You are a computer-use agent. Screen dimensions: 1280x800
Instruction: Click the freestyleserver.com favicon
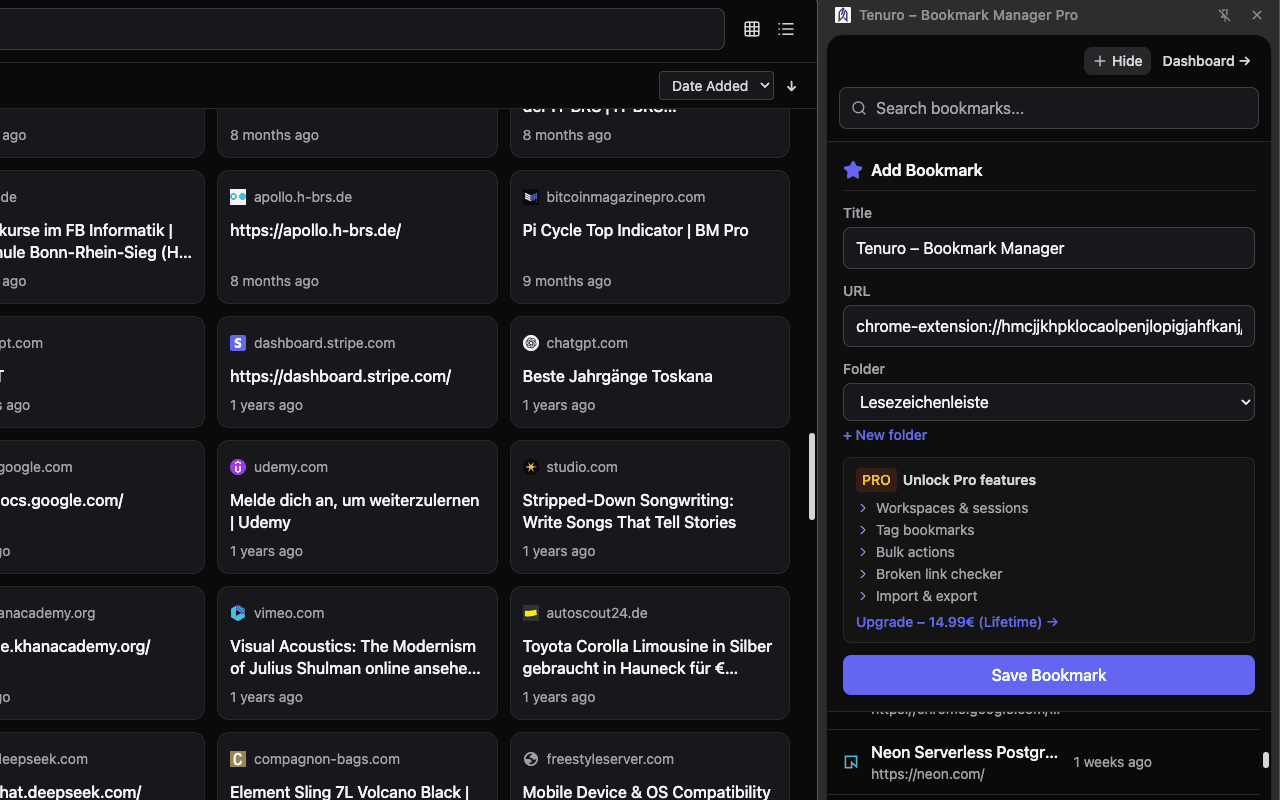(531, 759)
